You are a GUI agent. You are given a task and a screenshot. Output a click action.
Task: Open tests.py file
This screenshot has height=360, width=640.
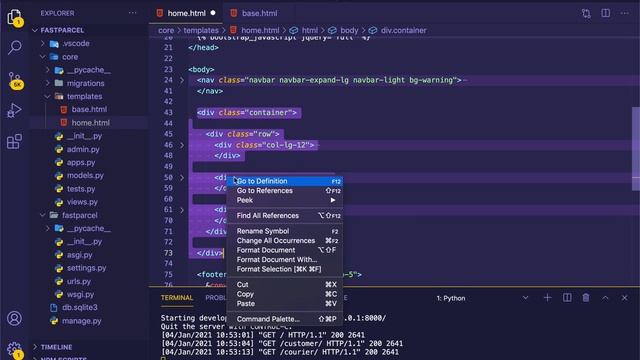[x=81, y=189]
